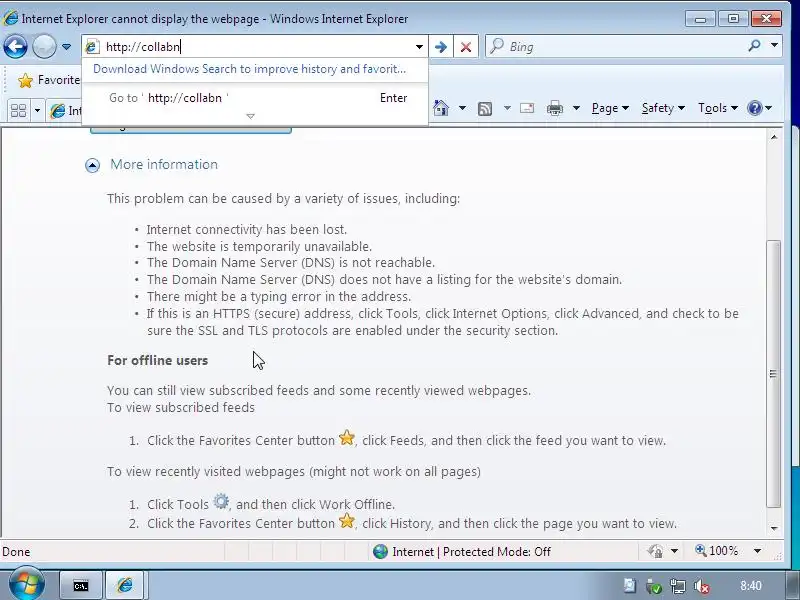Open the Feeds dropdown arrow

[x=507, y=108]
